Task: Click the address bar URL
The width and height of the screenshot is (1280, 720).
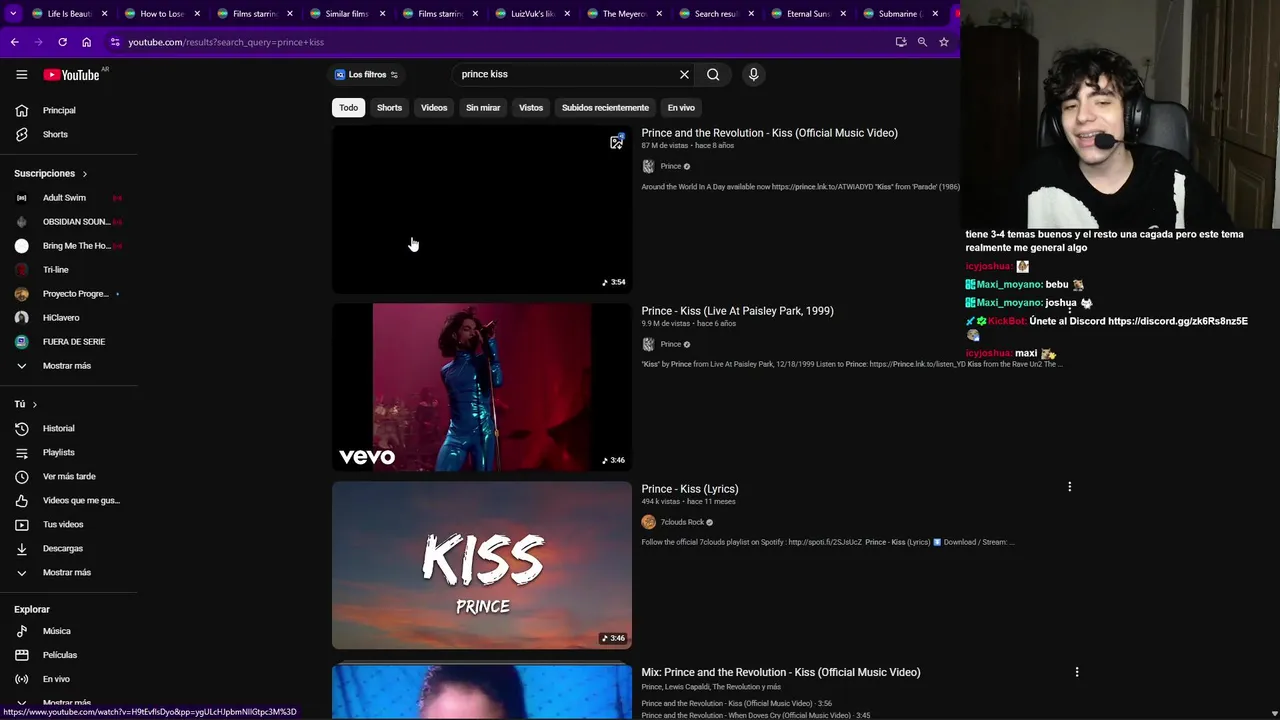Action: [x=226, y=42]
